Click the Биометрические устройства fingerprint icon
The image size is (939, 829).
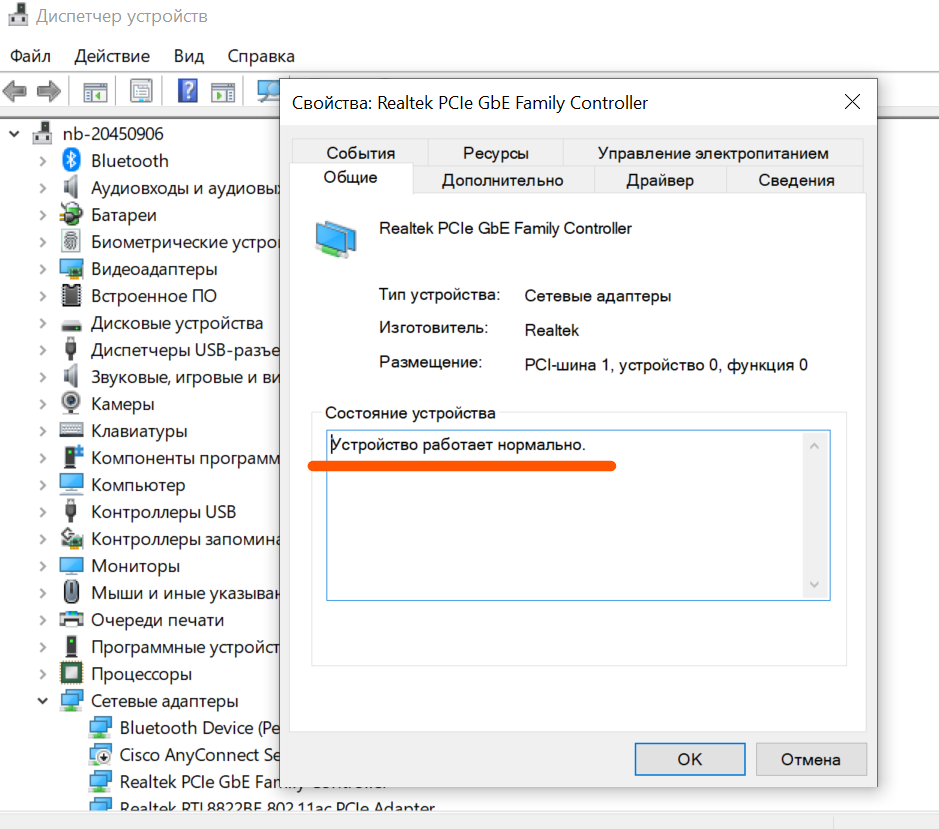pyautogui.click(x=71, y=241)
